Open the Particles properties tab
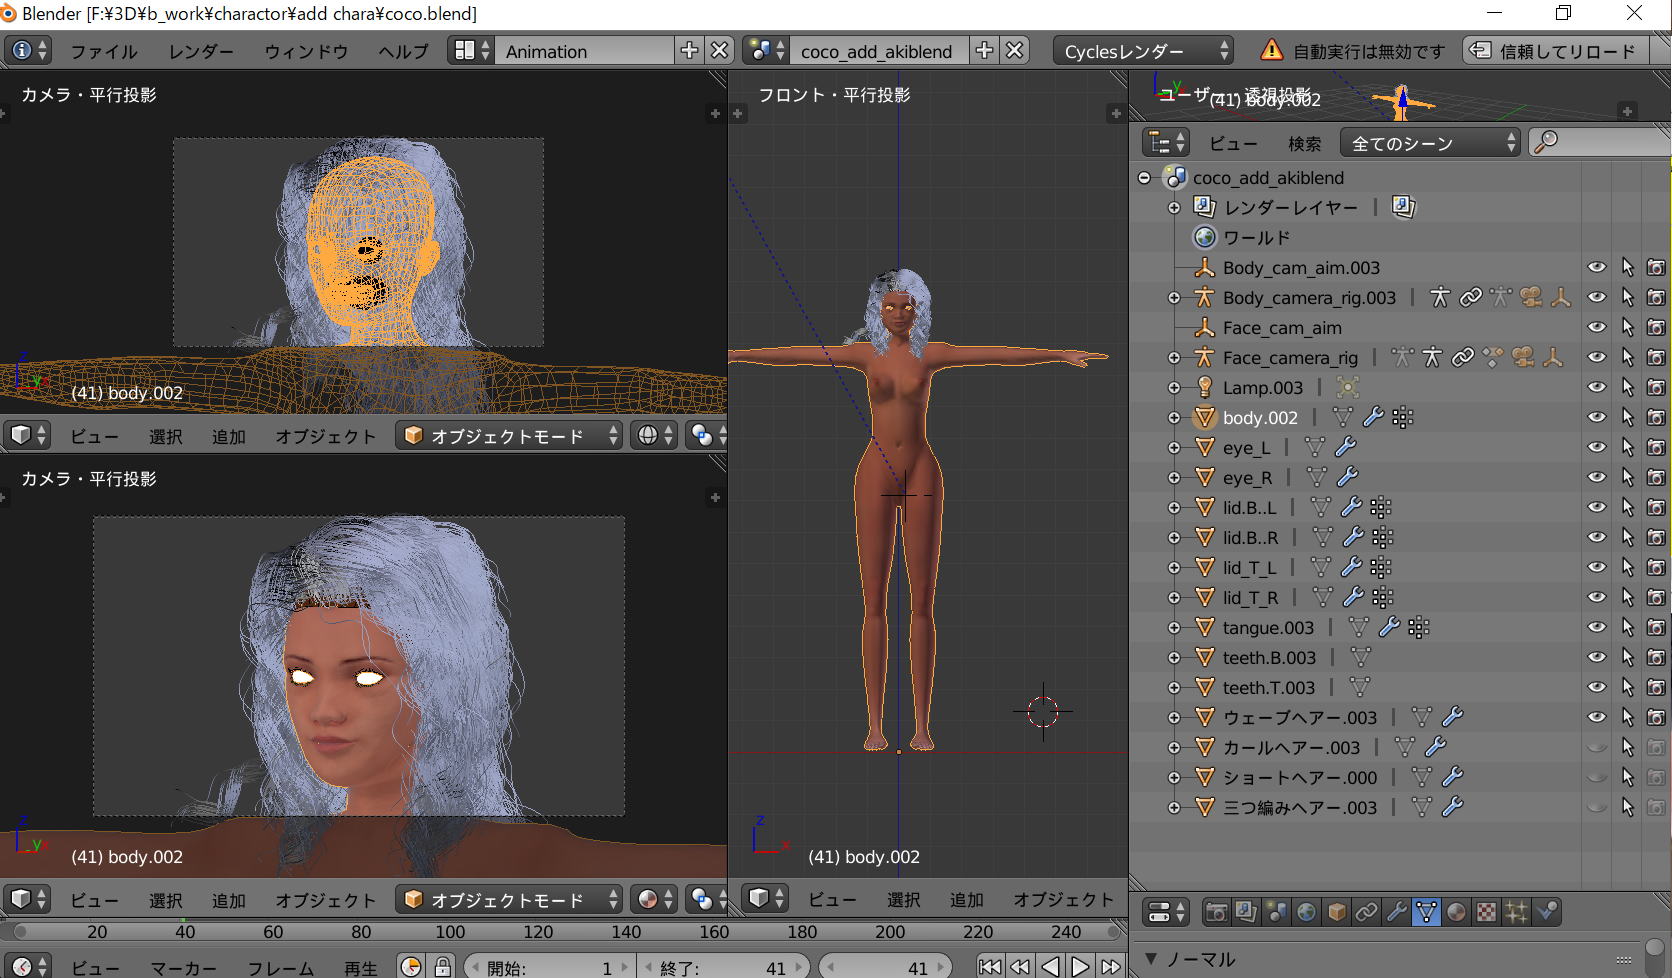 click(x=1517, y=912)
